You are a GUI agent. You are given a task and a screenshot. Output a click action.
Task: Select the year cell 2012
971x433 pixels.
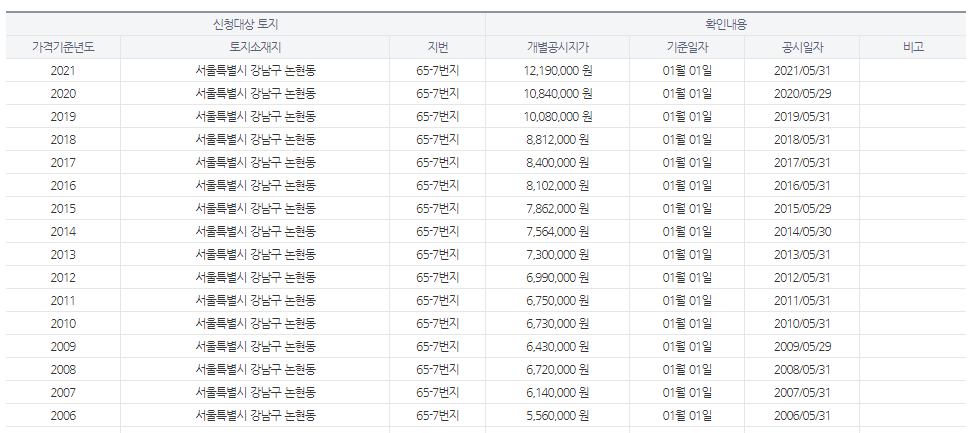point(63,278)
